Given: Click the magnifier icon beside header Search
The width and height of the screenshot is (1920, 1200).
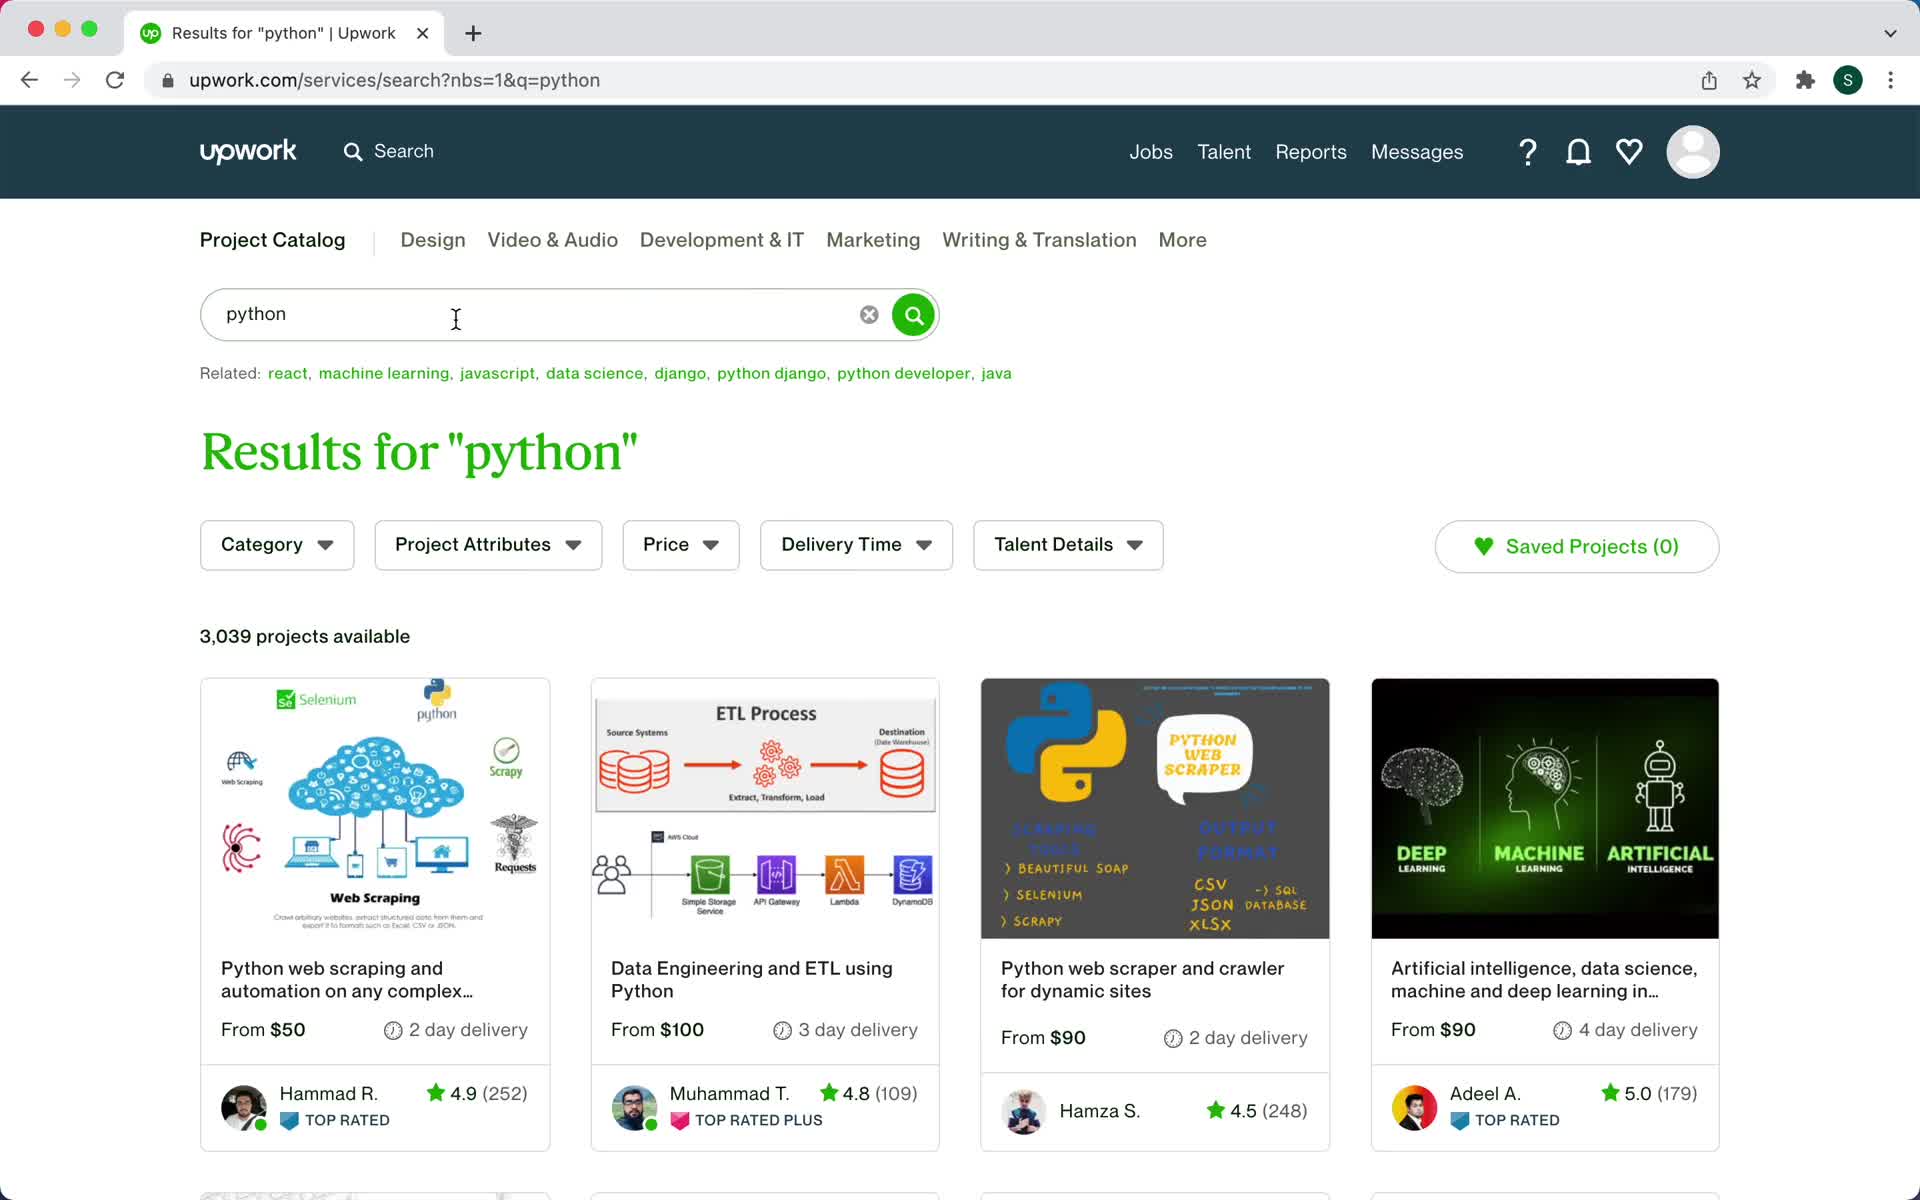Looking at the screenshot, I should tap(353, 152).
